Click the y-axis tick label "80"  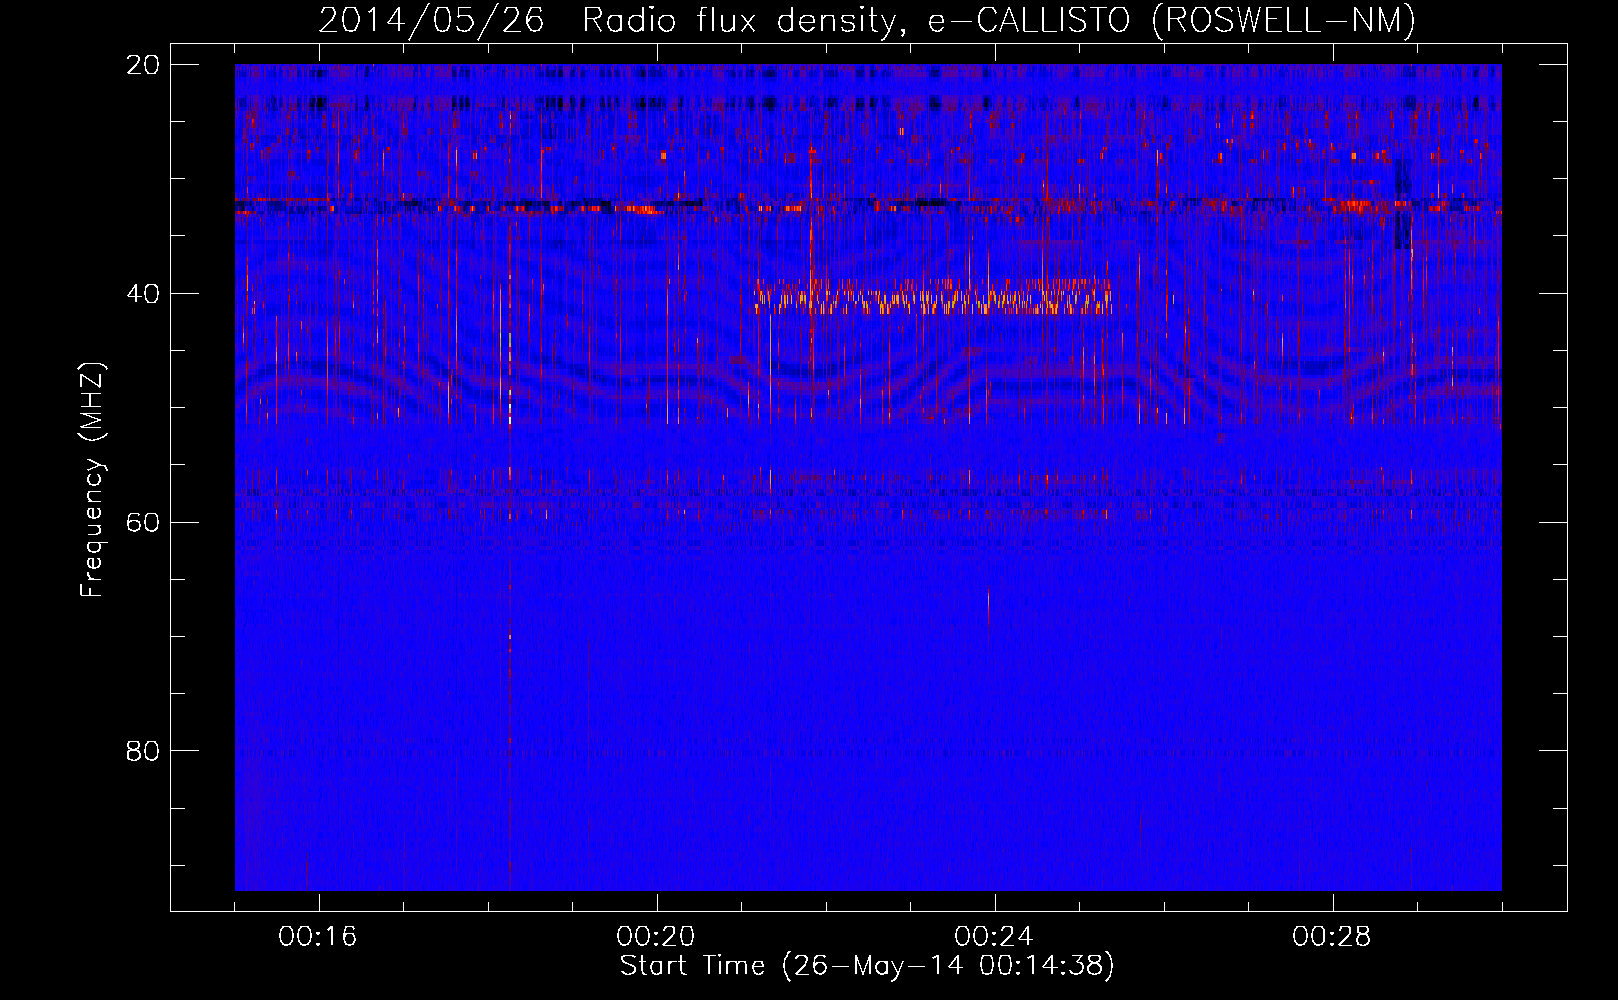[x=143, y=751]
